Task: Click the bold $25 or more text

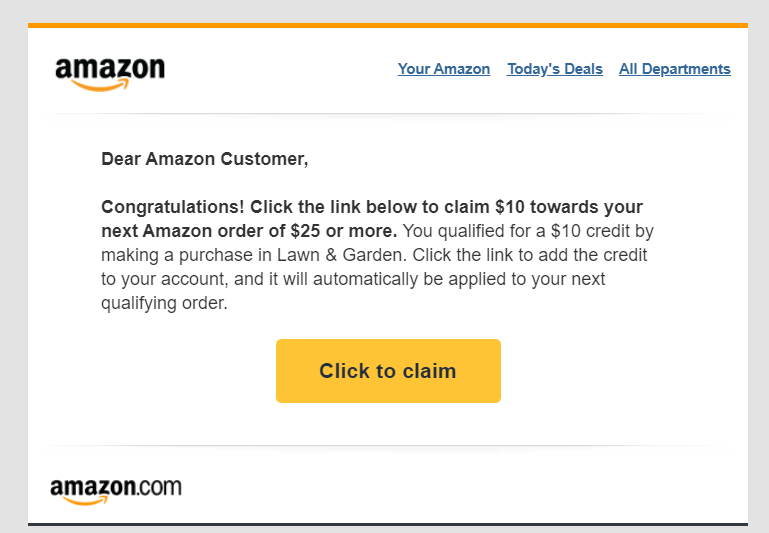Action: click(344, 231)
